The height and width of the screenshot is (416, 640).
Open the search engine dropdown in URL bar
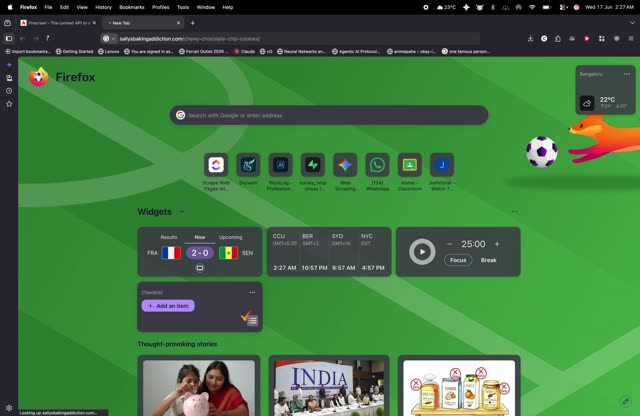coord(109,39)
